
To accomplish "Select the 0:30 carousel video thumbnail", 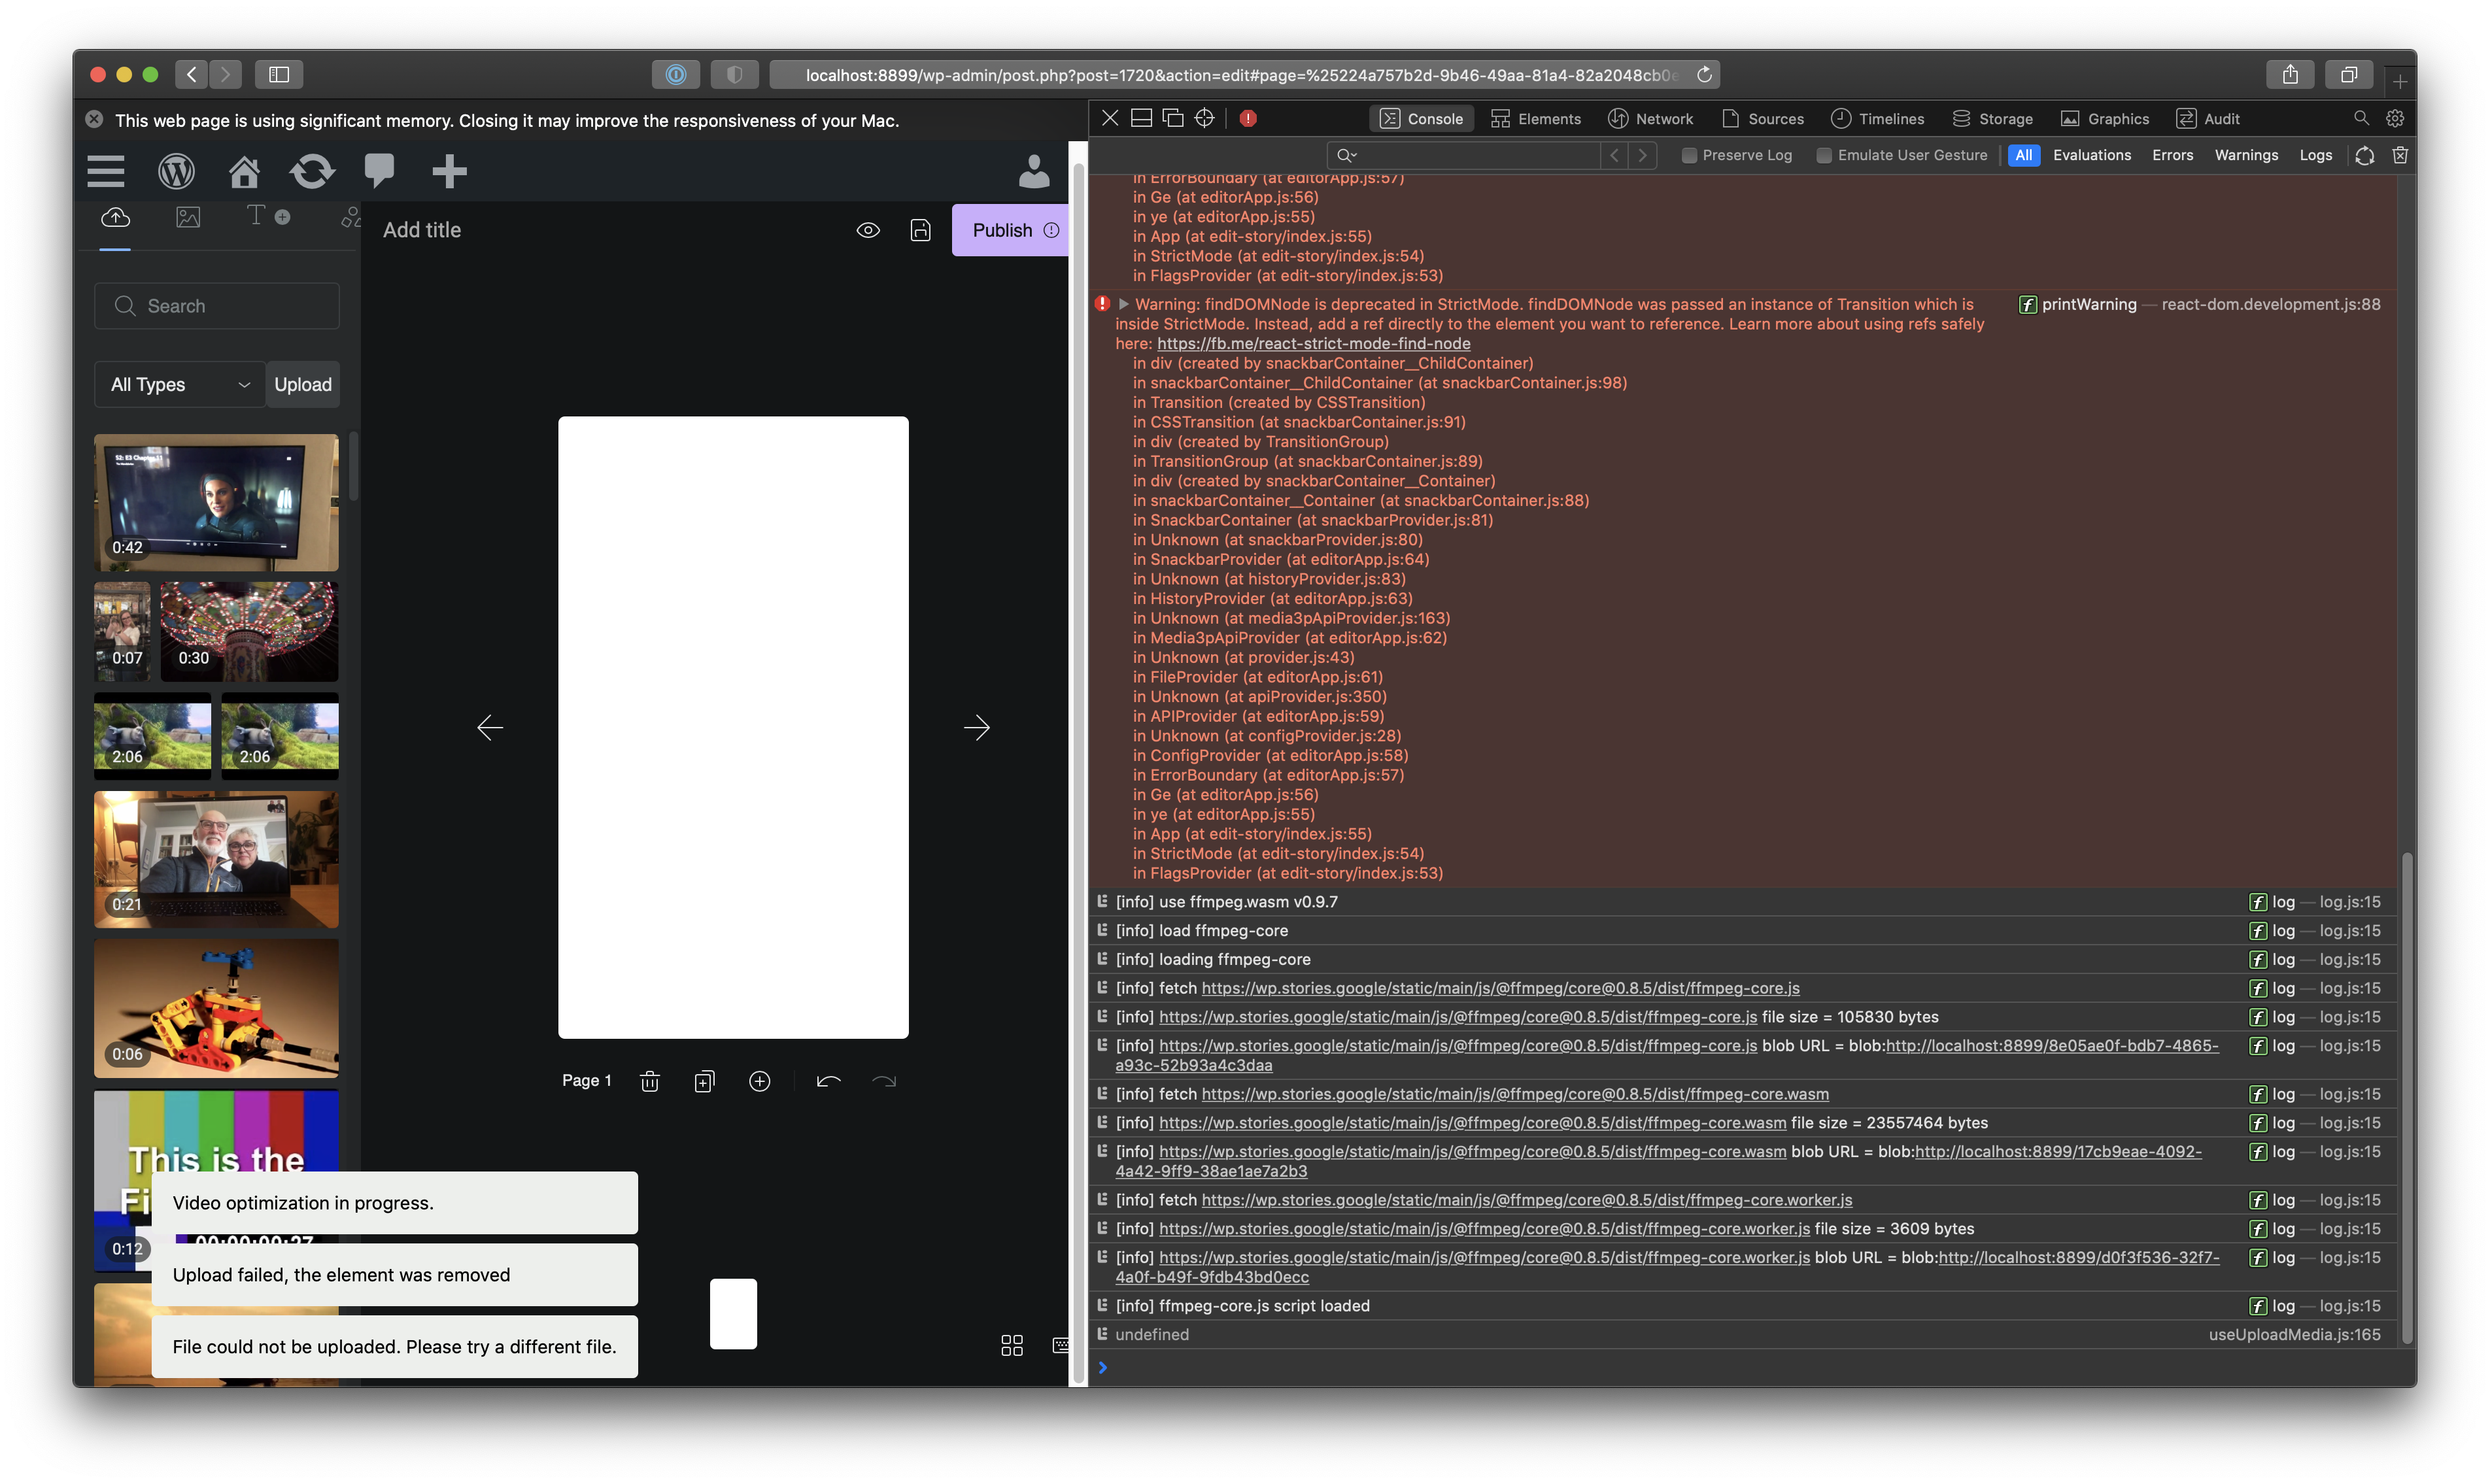I will (249, 631).
